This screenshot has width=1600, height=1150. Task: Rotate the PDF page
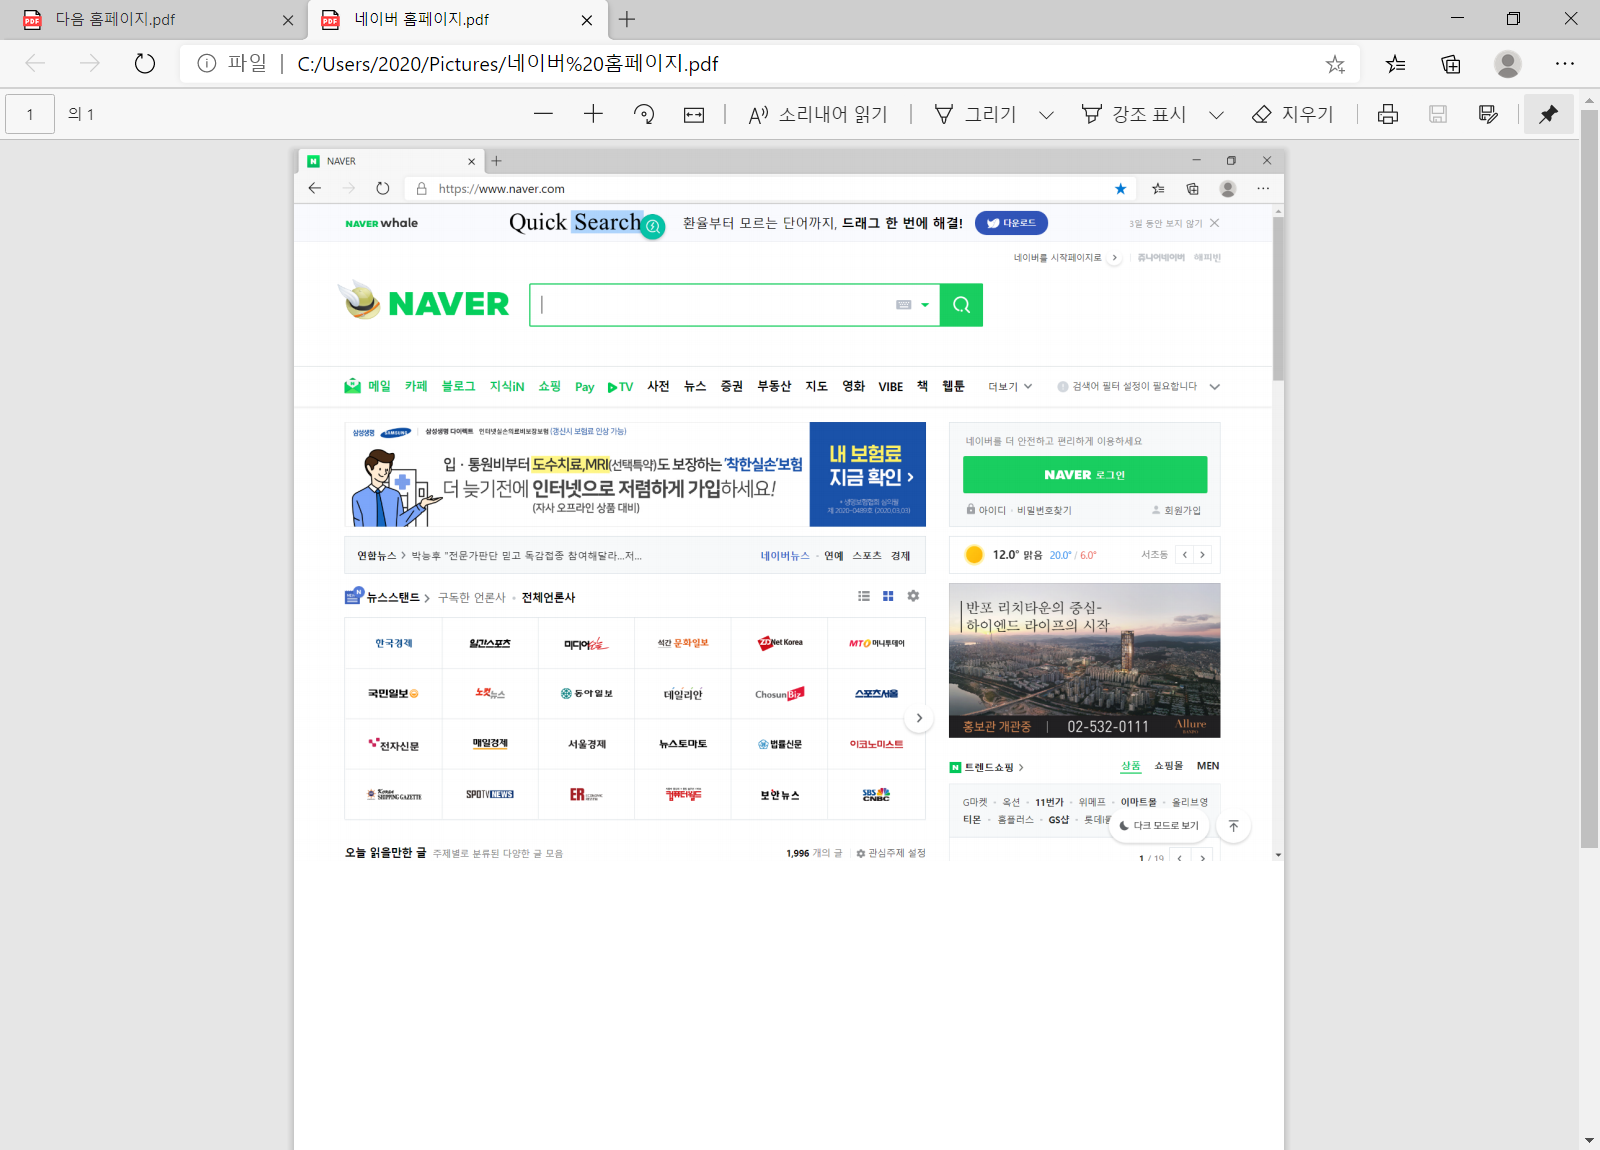pyautogui.click(x=644, y=114)
